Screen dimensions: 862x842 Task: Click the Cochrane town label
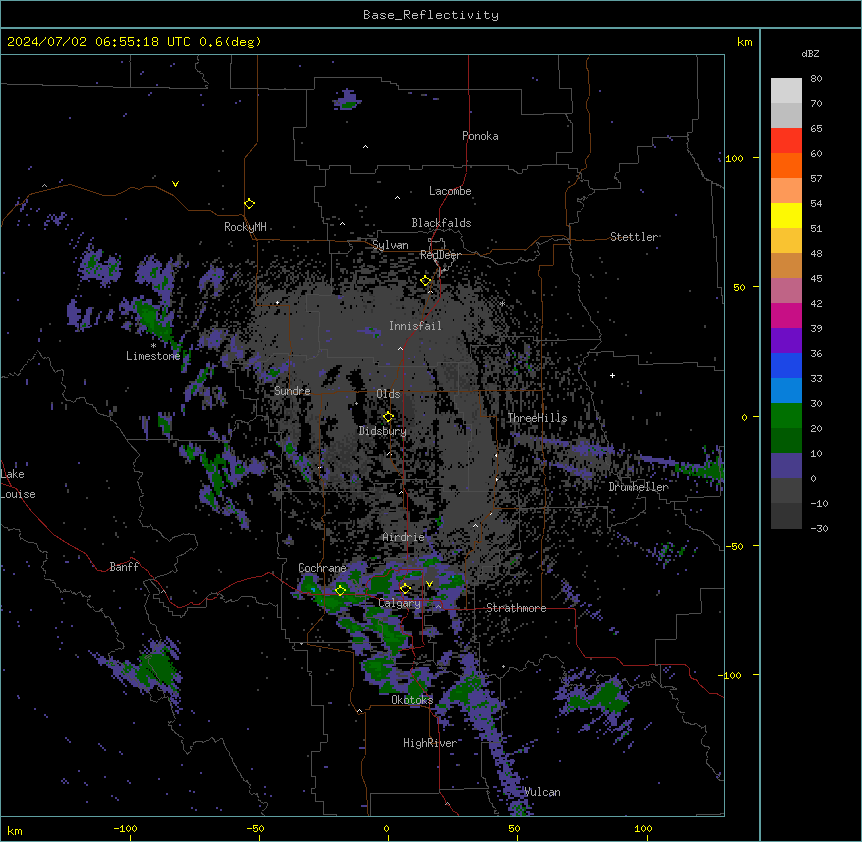pos(322,568)
